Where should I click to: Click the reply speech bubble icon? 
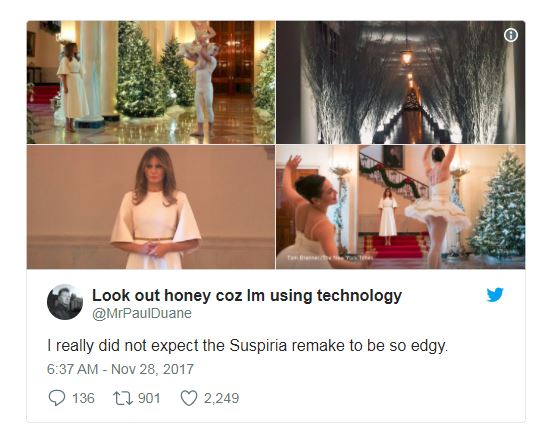click(x=57, y=398)
